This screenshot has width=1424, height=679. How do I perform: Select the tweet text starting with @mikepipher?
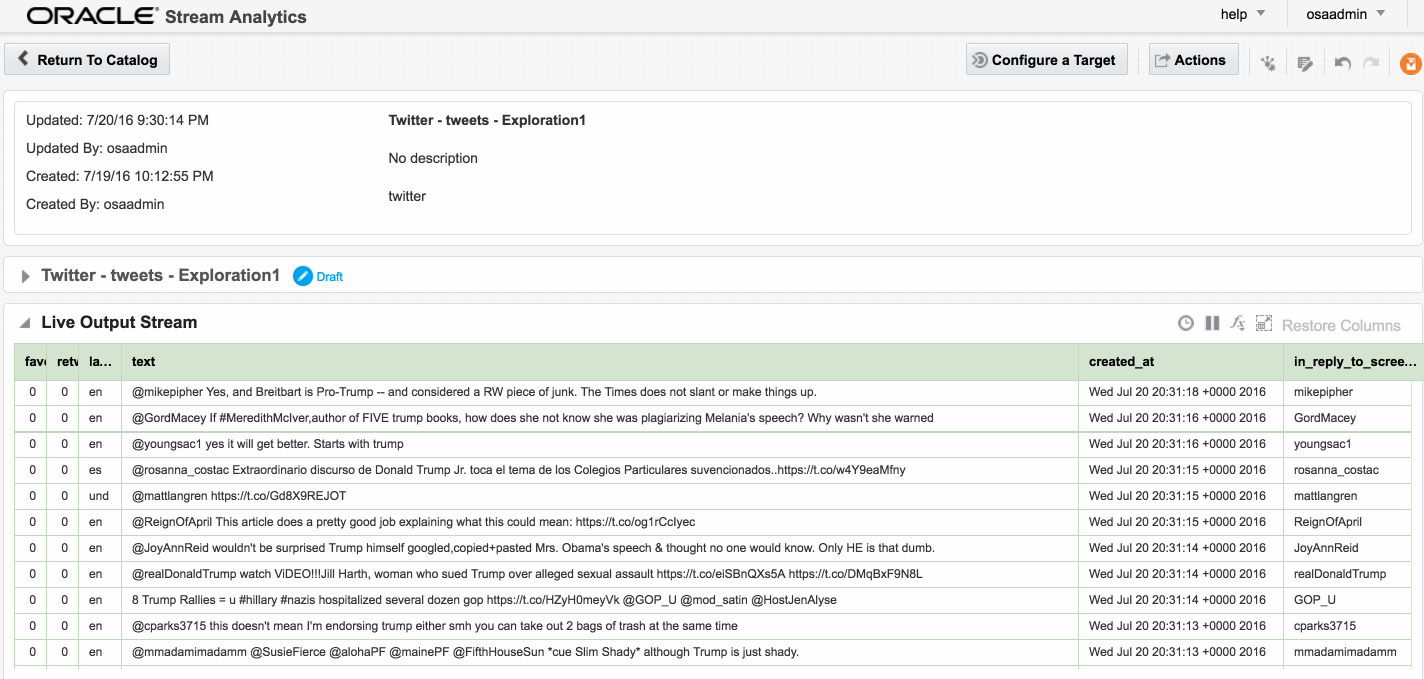[x=474, y=392]
